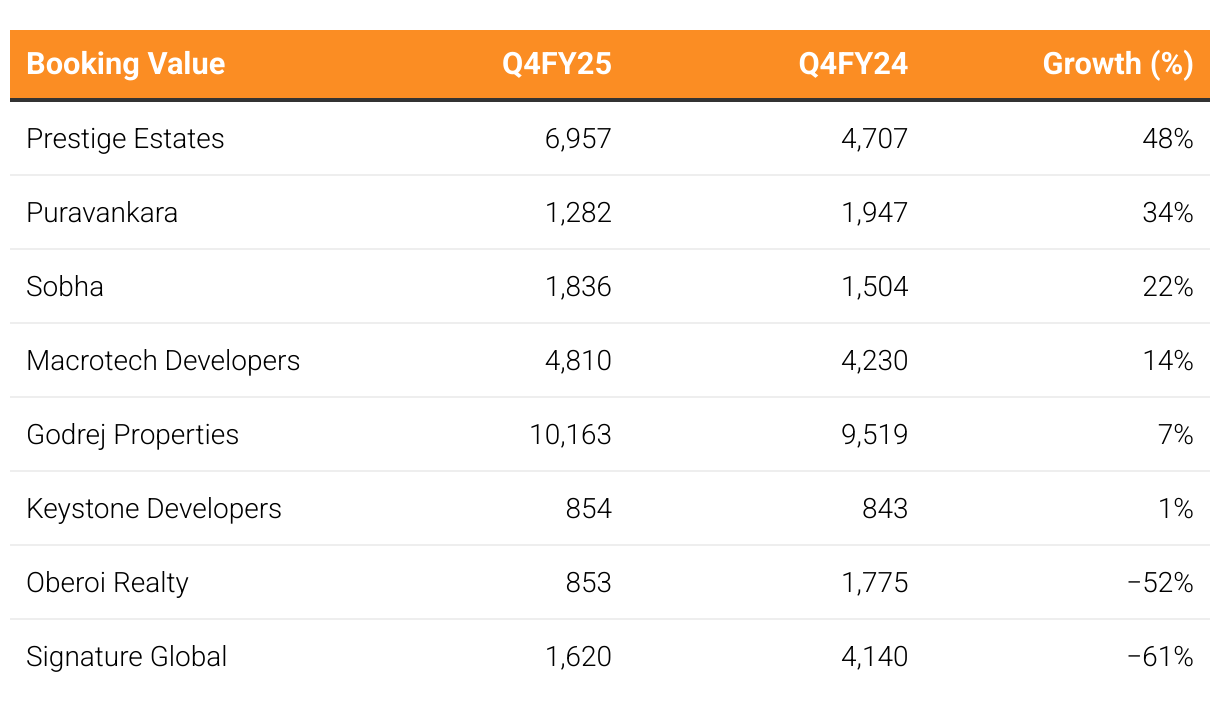
Task: Select the −61% growth value
Action: (x=1160, y=656)
